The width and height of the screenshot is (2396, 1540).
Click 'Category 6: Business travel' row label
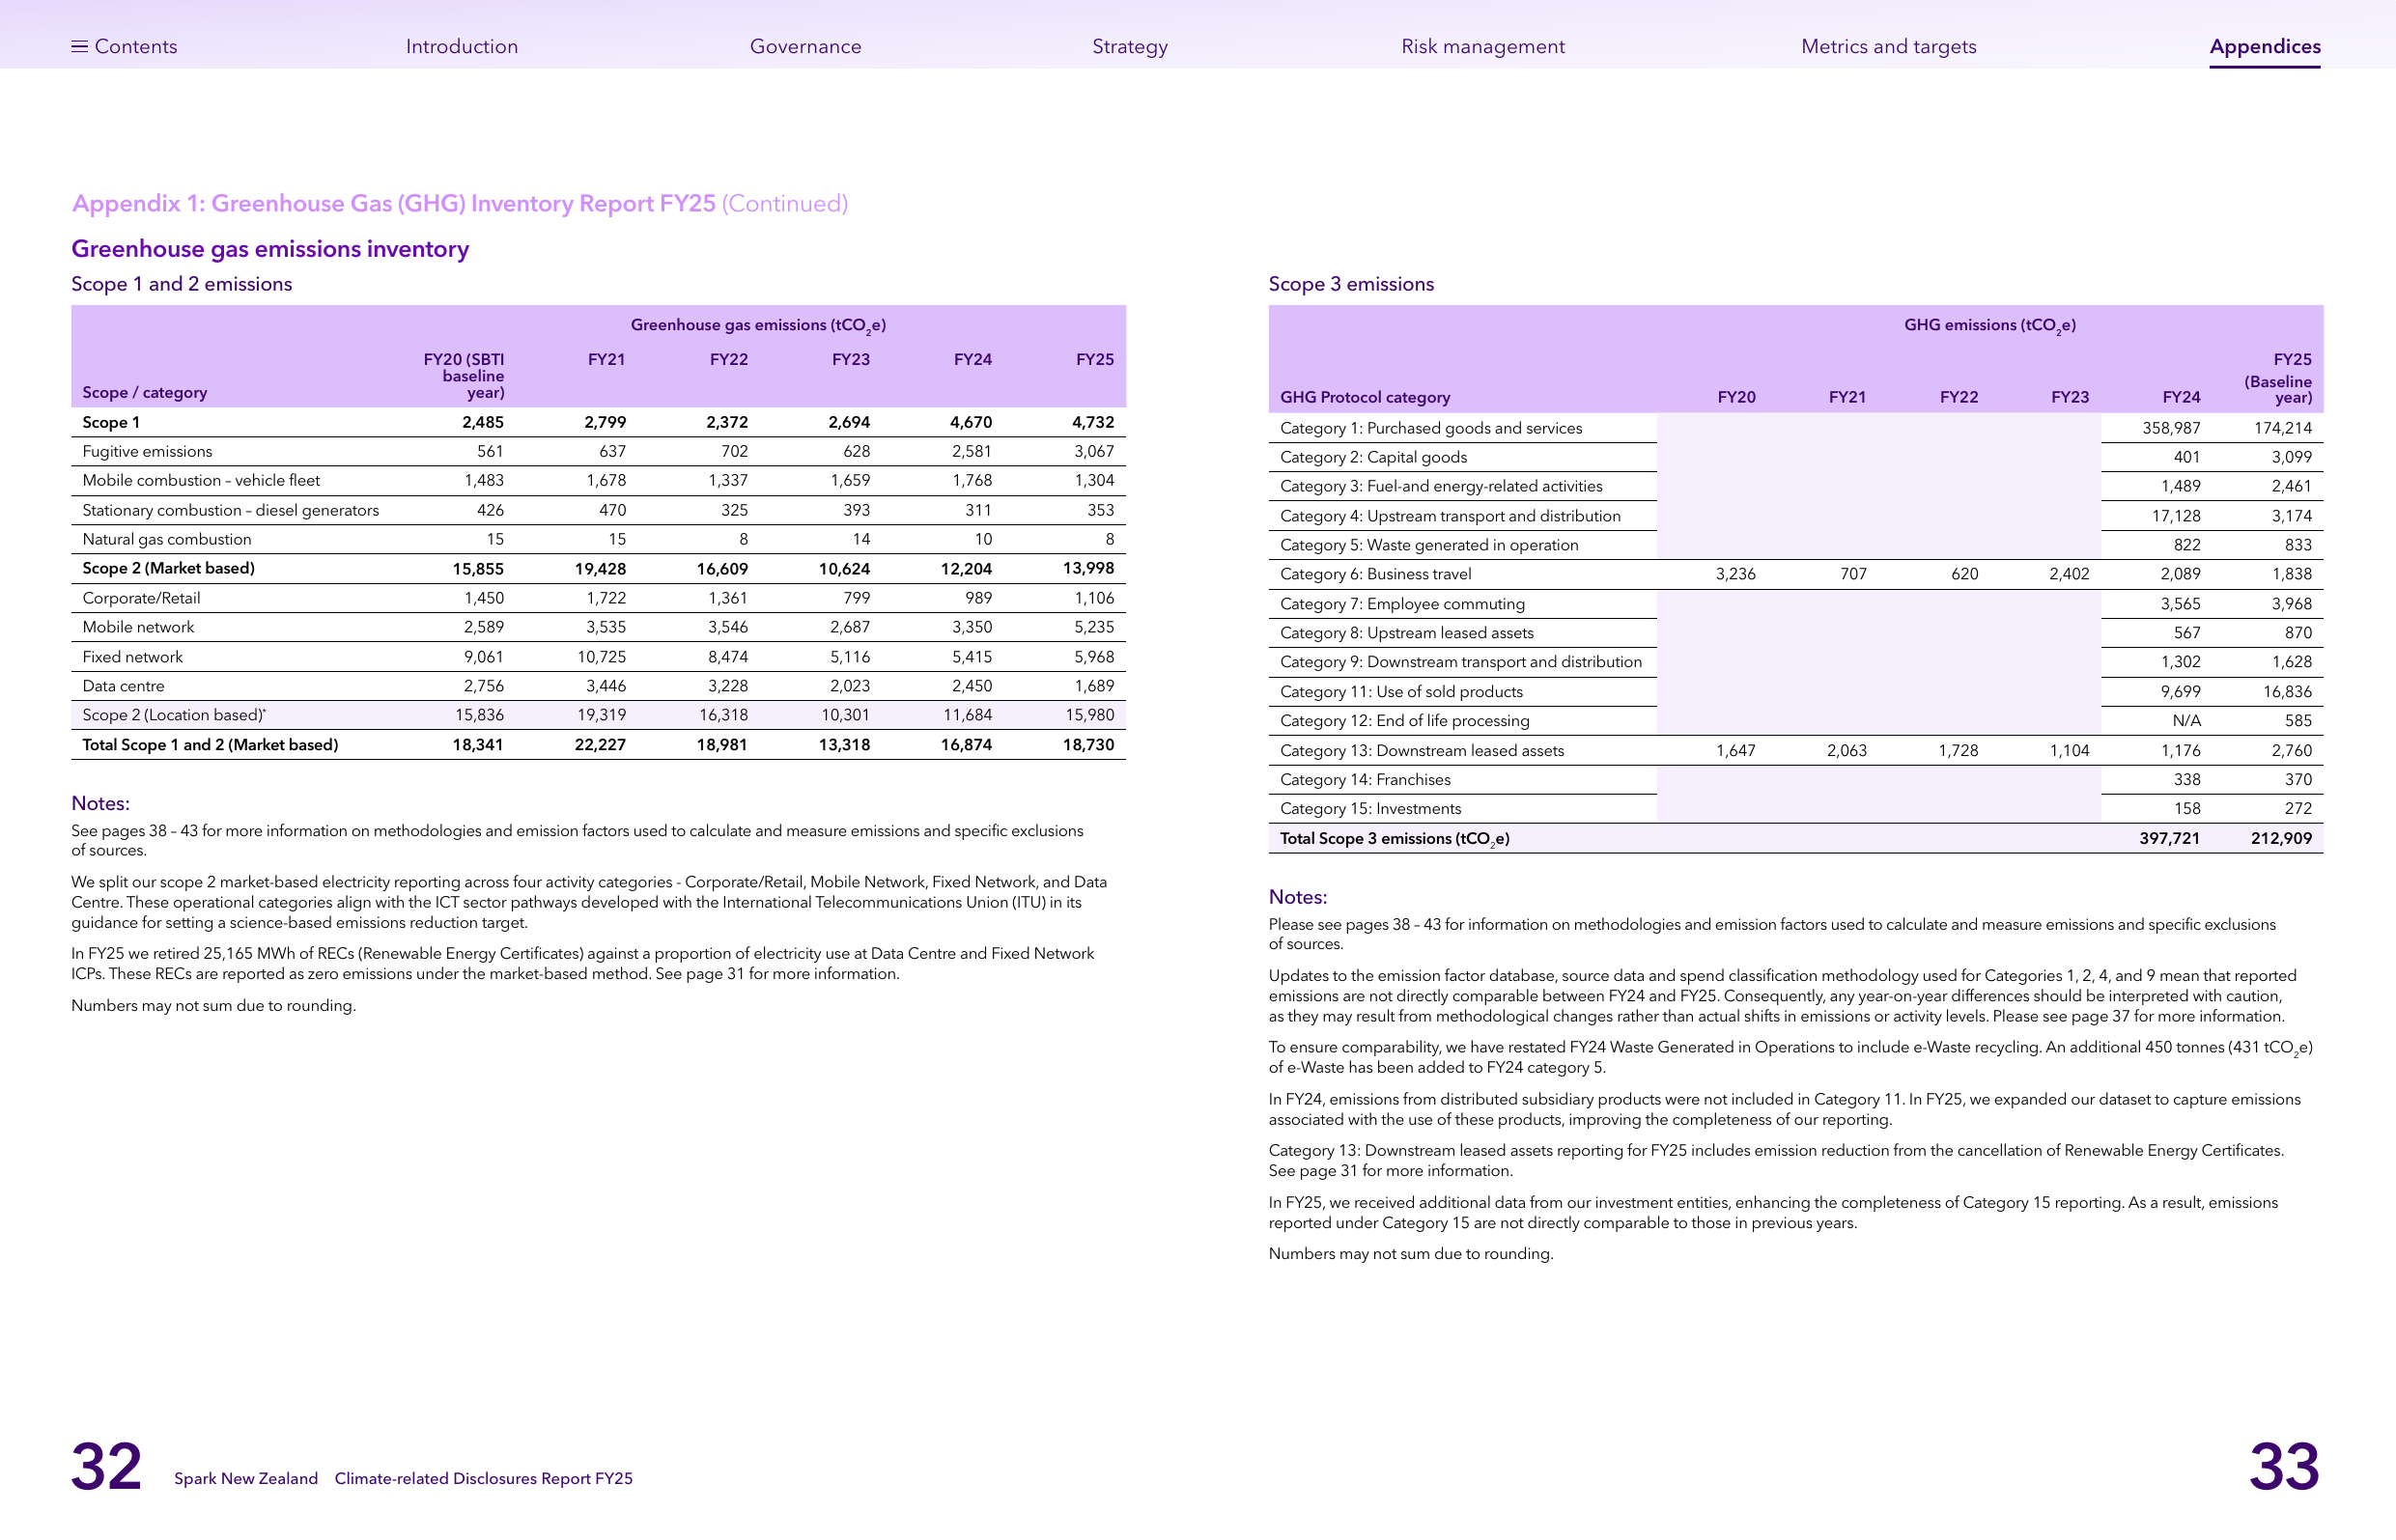[1375, 575]
